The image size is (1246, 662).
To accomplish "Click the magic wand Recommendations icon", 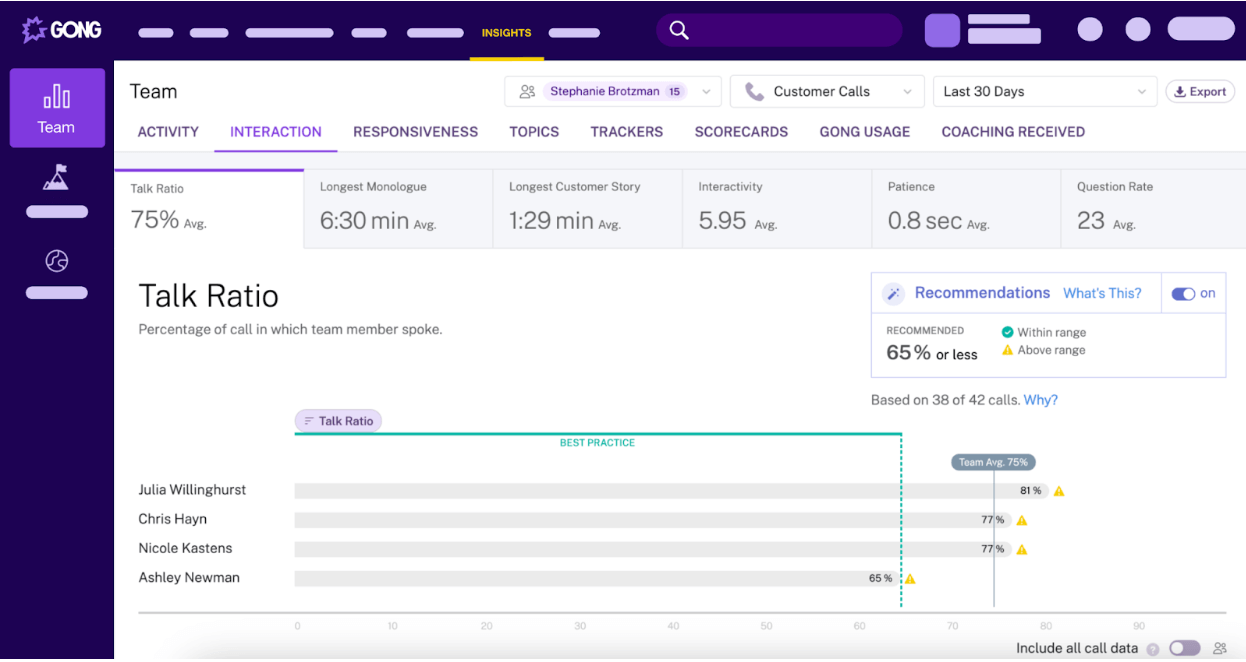I will [x=894, y=293].
